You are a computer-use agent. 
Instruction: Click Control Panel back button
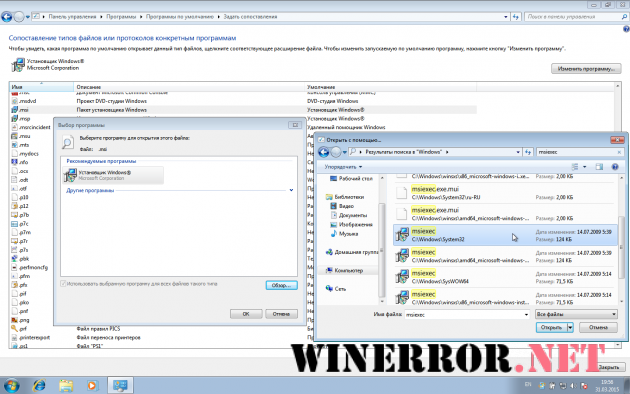[x=6, y=17]
